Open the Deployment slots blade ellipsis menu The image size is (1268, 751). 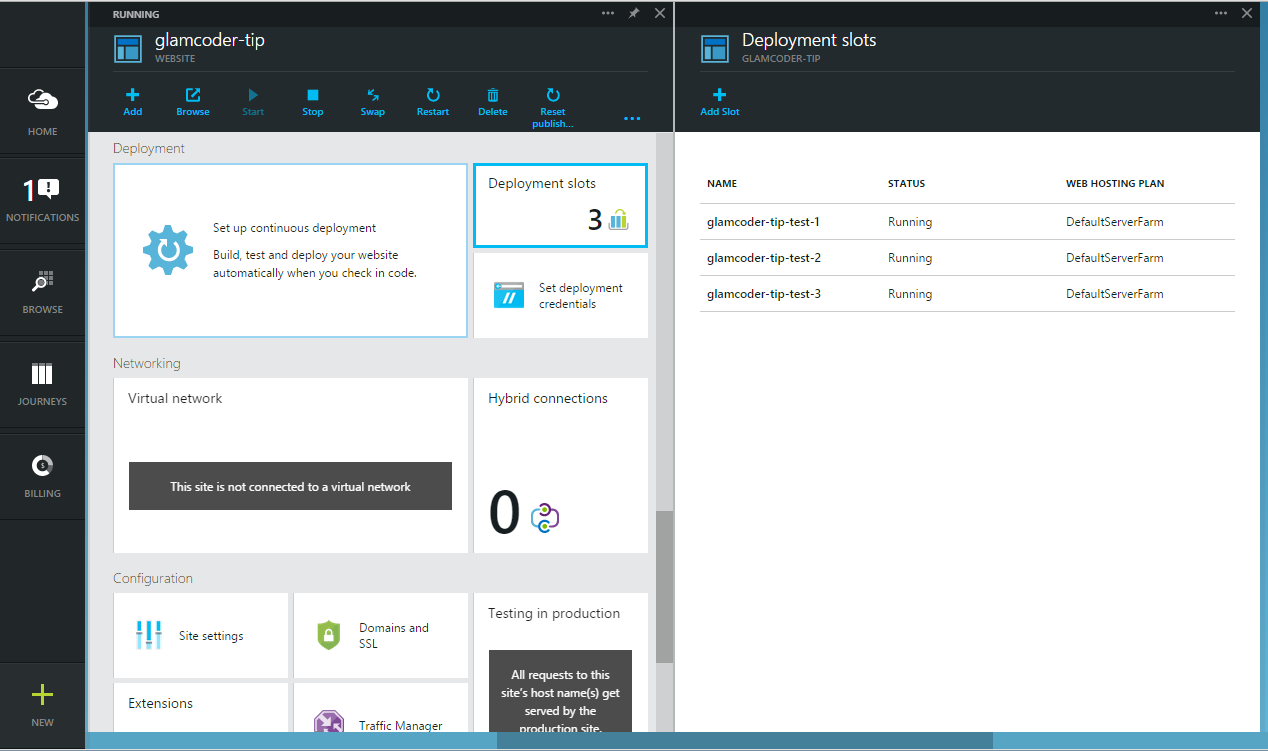point(1220,13)
